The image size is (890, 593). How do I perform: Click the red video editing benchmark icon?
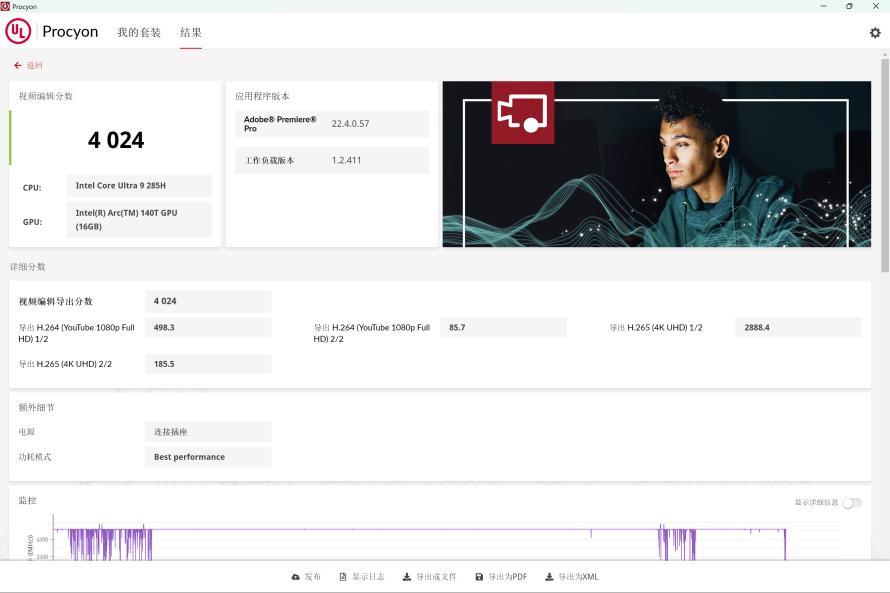(523, 112)
